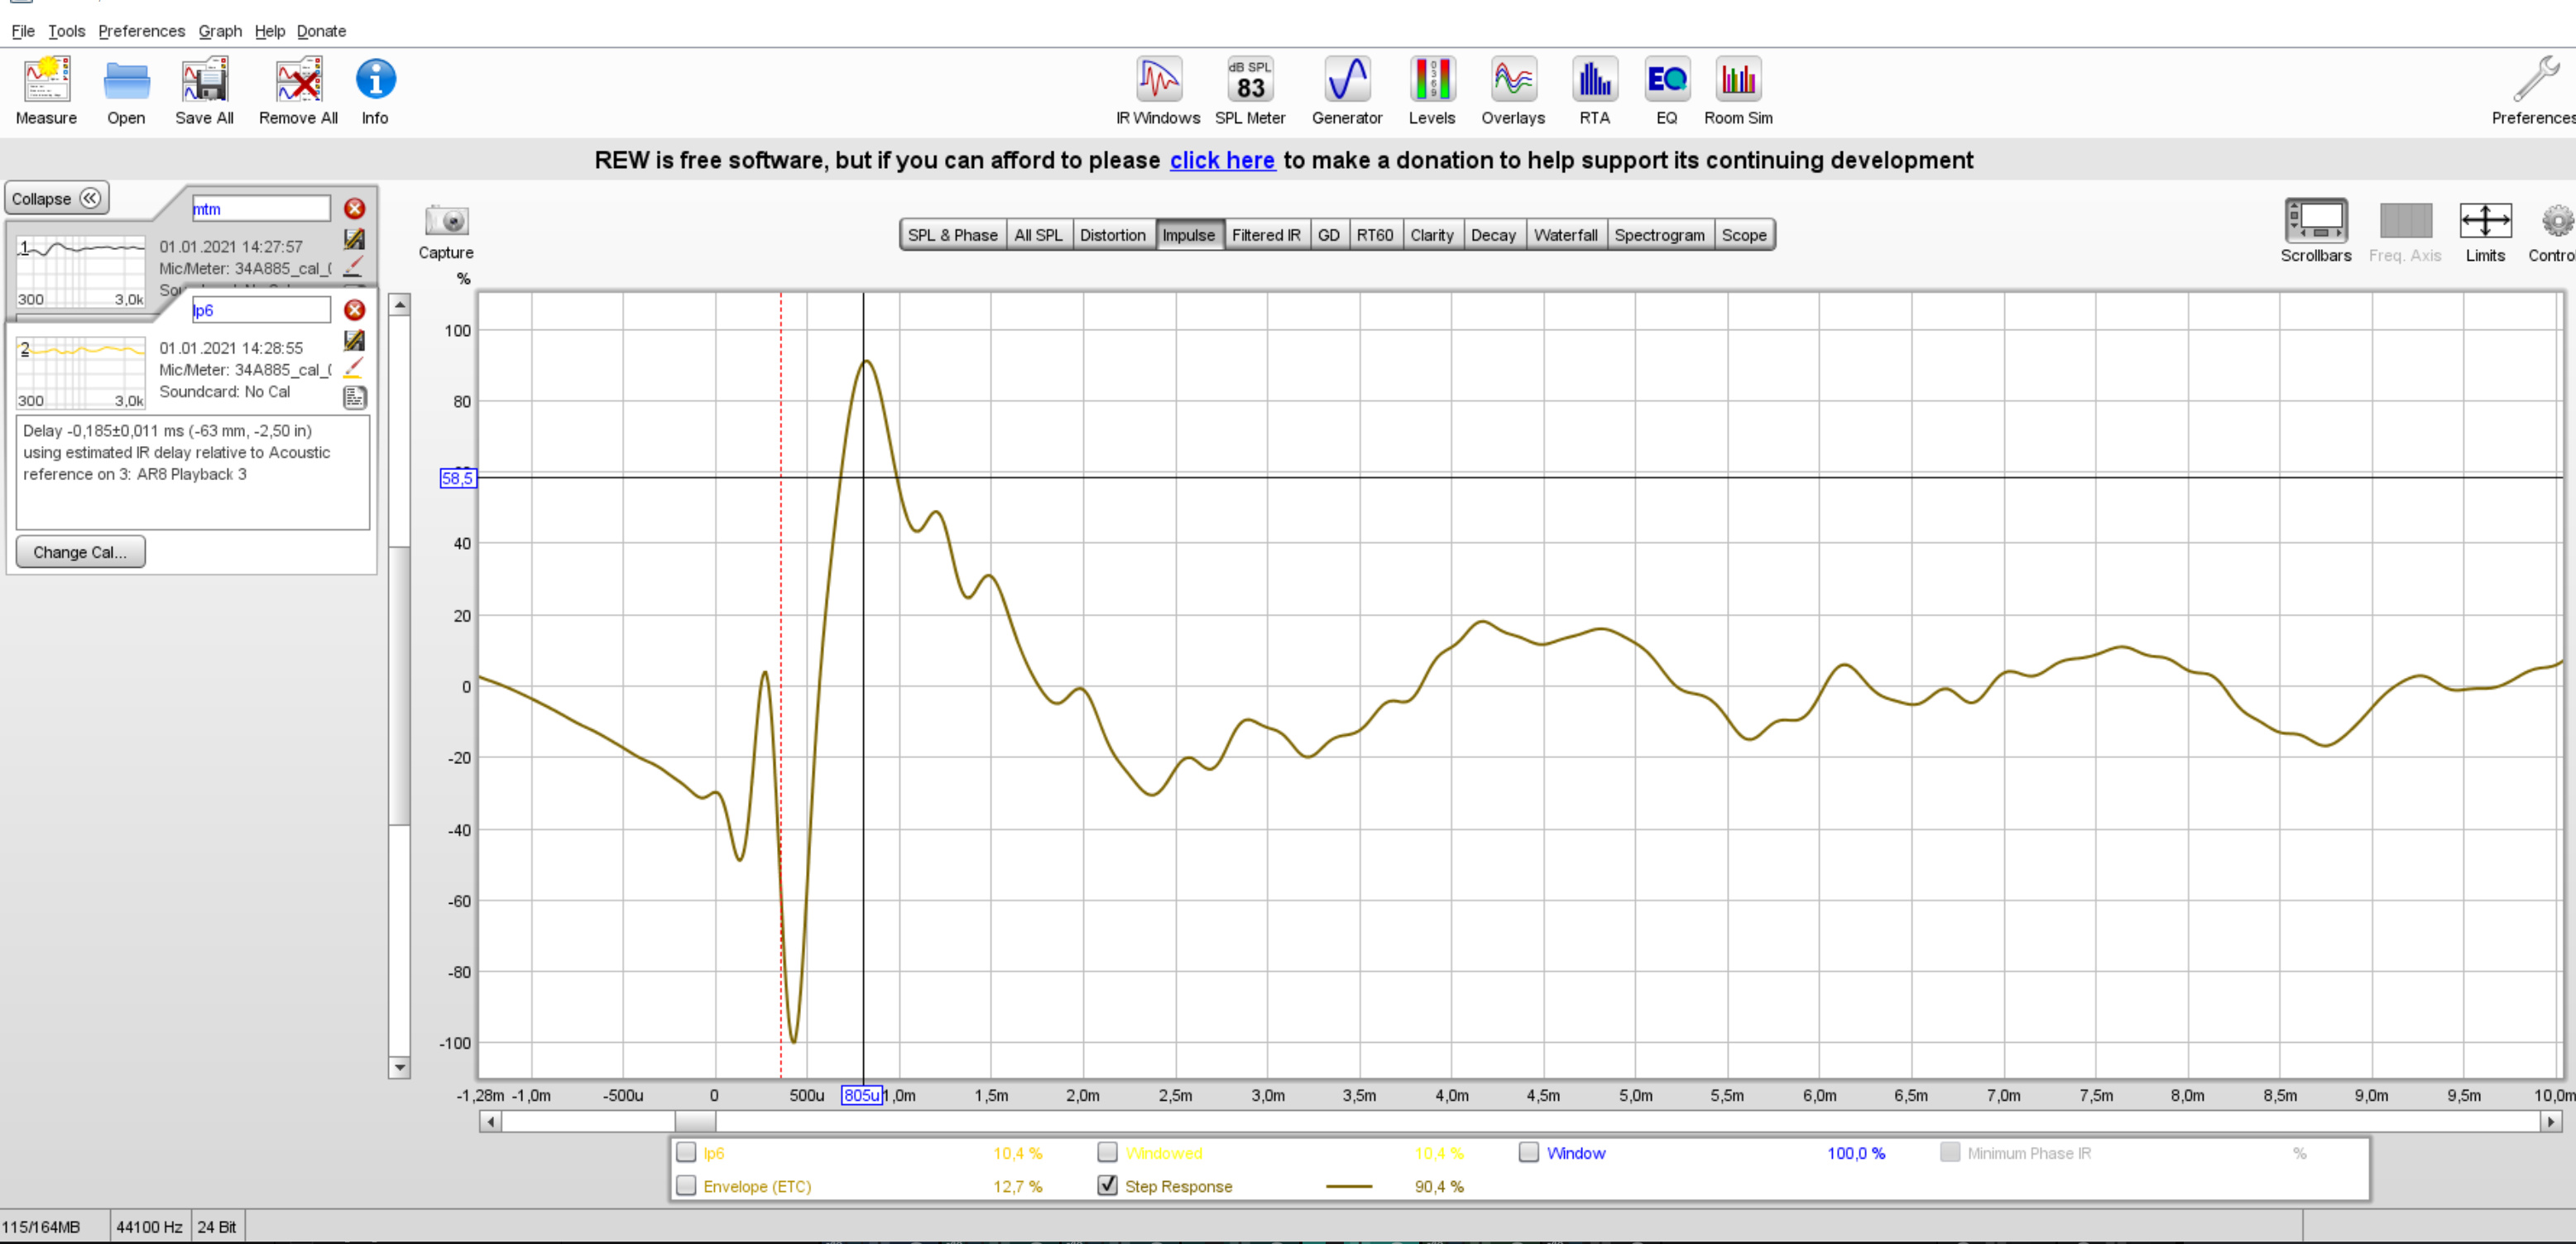Click the chart icon beside lp6 name

354,340
